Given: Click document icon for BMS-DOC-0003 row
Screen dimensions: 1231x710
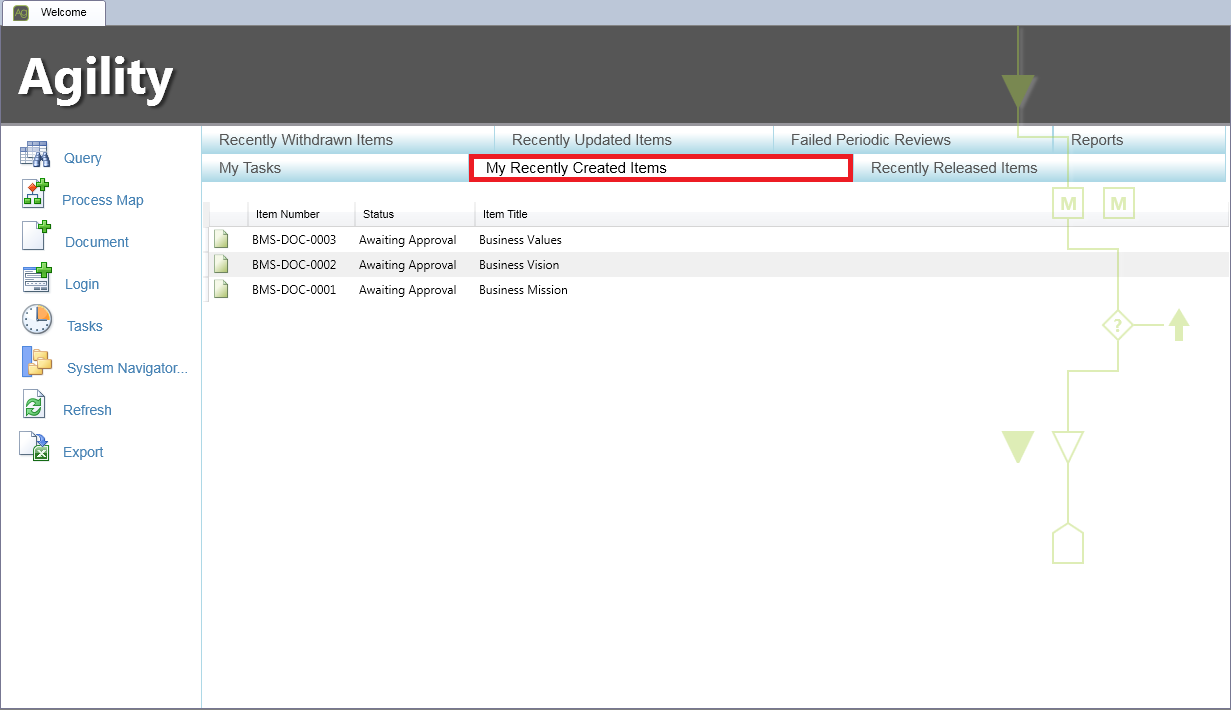Looking at the screenshot, I should tap(221, 240).
